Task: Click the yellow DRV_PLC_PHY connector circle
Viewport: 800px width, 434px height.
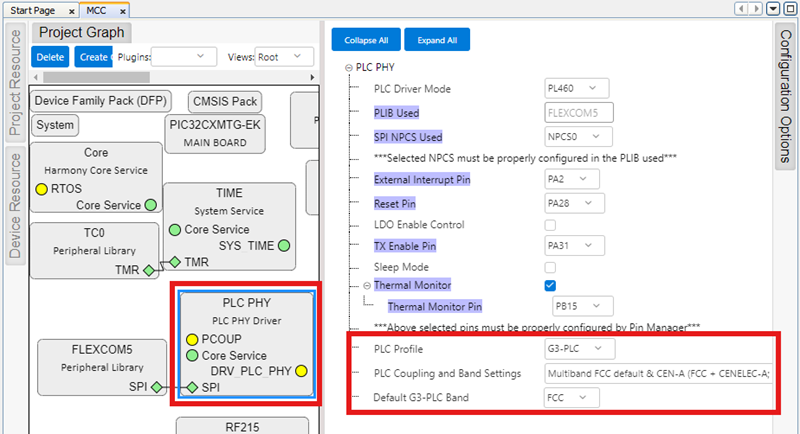Action: click(300, 371)
